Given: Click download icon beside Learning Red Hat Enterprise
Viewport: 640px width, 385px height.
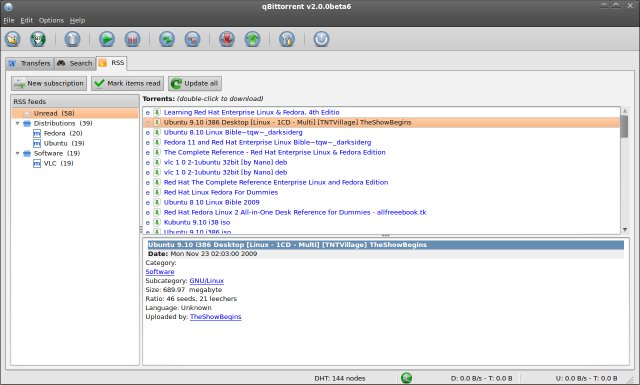Looking at the screenshot, I should 157,112.
